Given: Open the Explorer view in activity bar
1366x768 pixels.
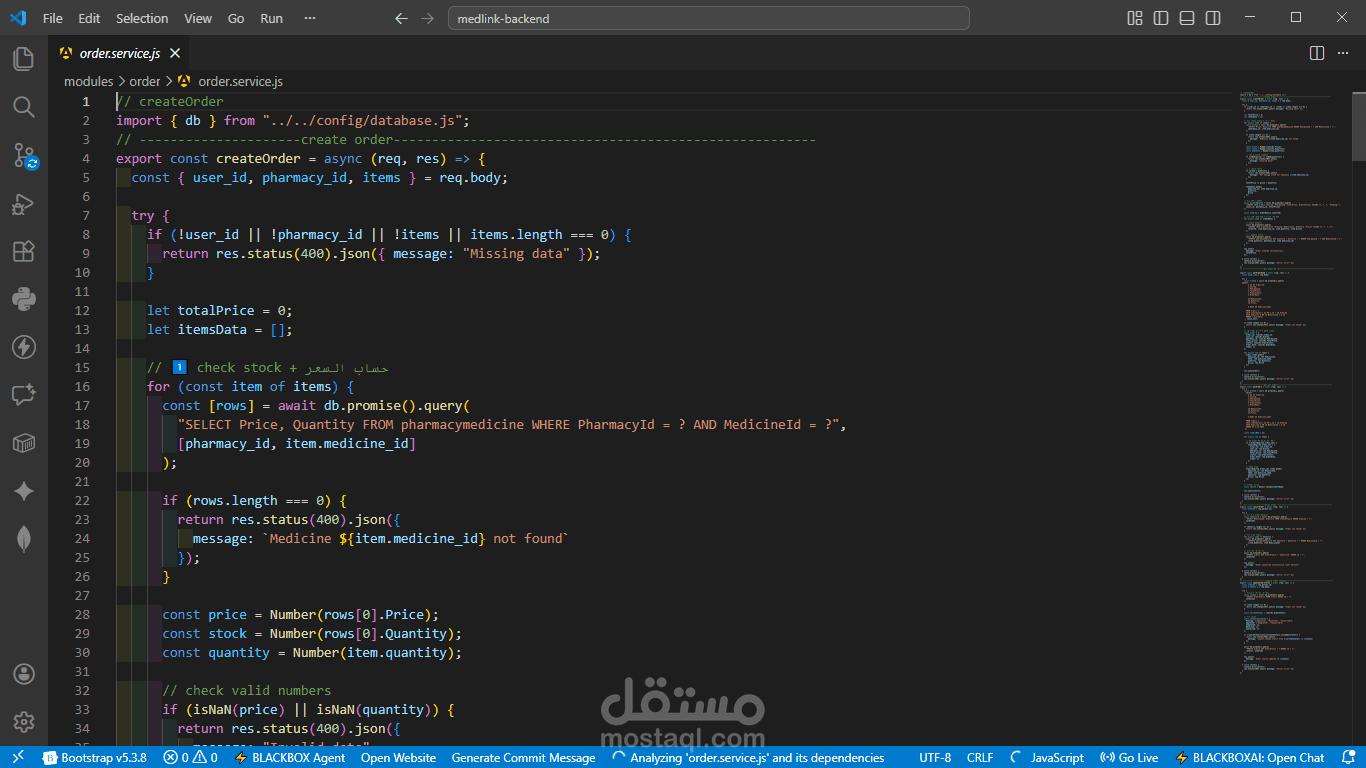Looking at the screenshot, I should point(24,59).
